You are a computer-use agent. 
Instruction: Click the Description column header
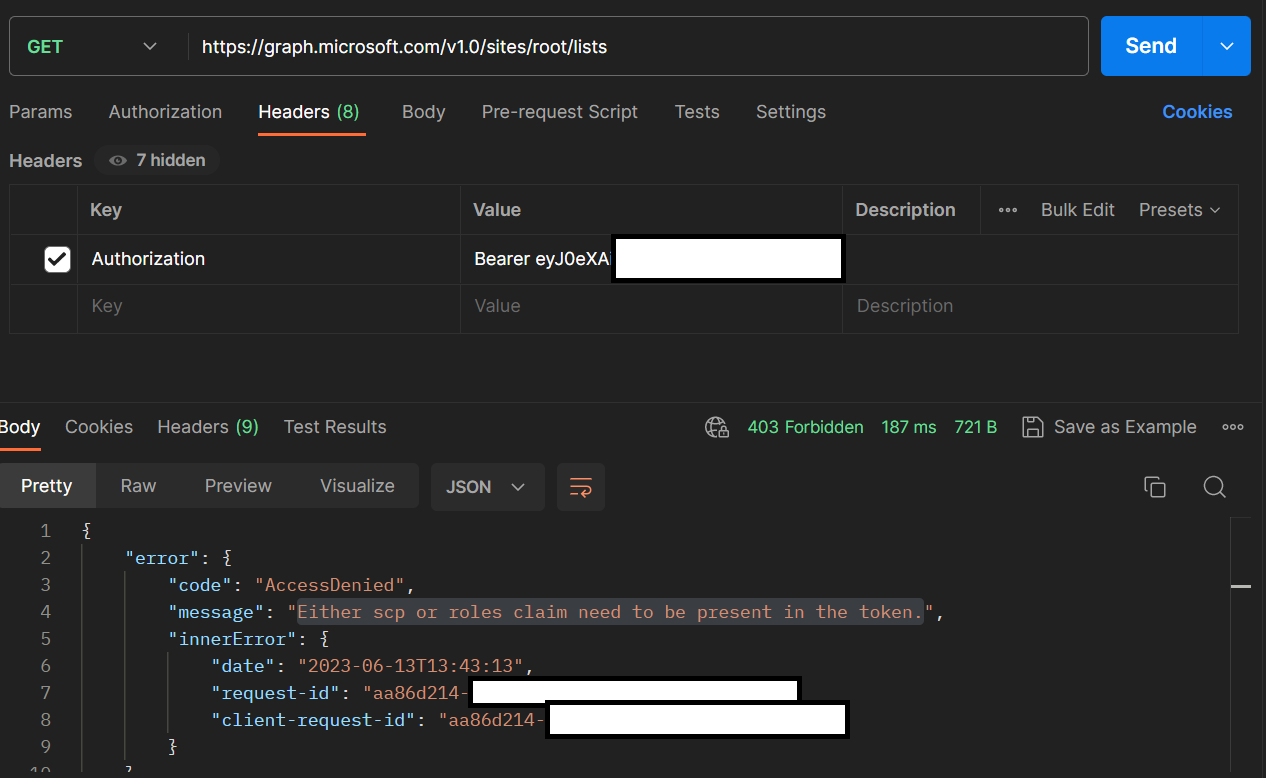[905, 210]
